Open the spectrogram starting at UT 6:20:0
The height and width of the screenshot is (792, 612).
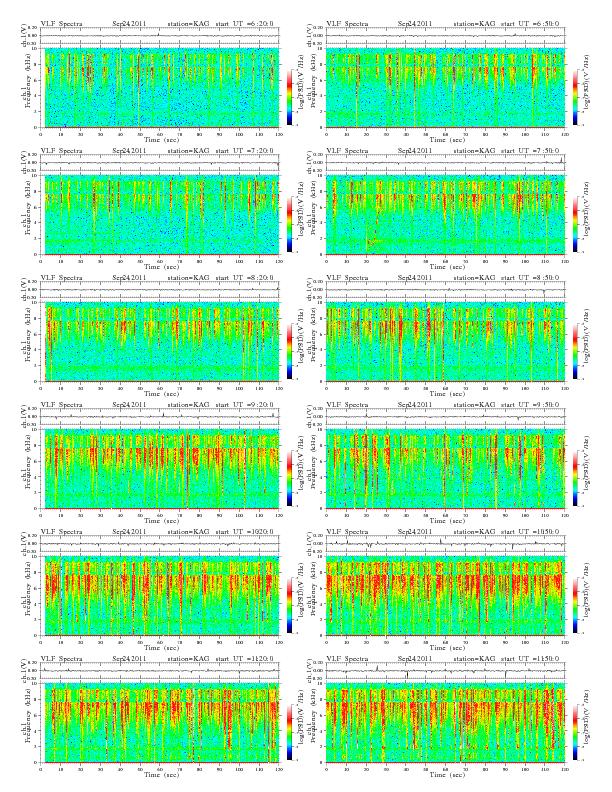tap(162, 88)
